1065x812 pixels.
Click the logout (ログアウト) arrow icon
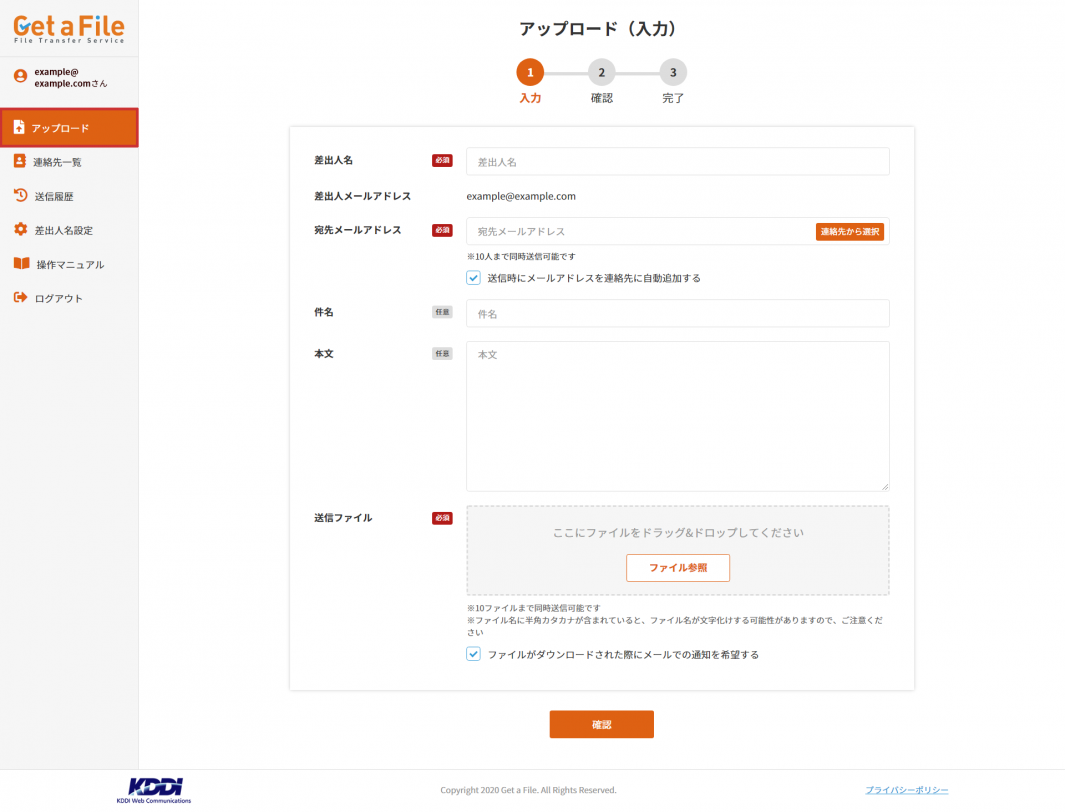click(20, 298)
